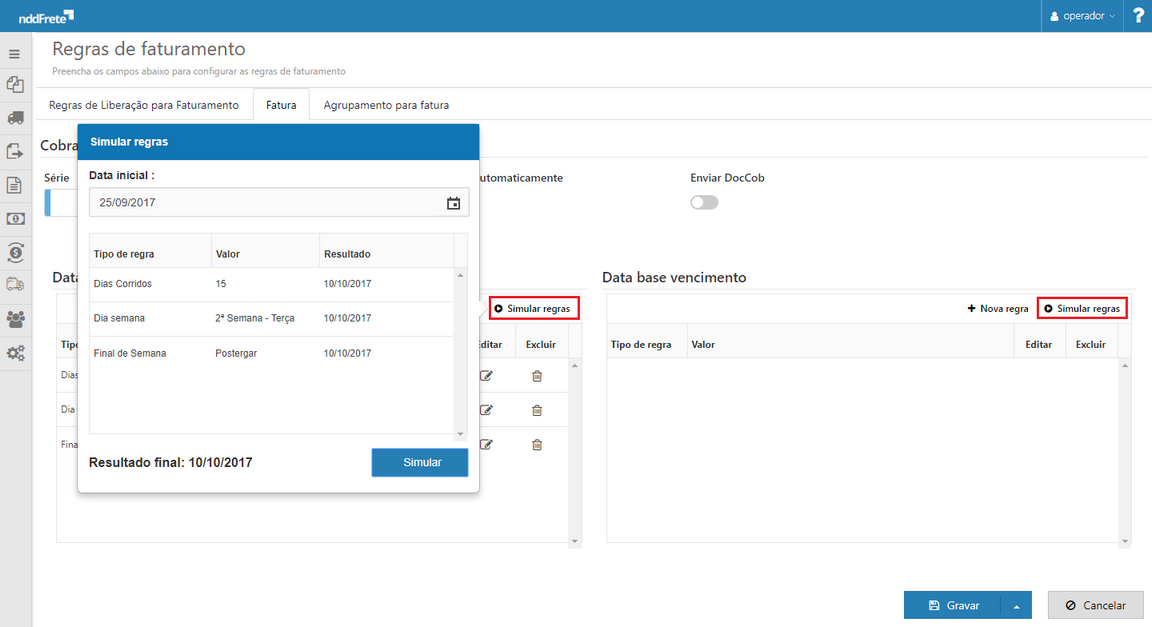
Task: Click Simular regras in Data base vencimento
Action: (1082, 309)
